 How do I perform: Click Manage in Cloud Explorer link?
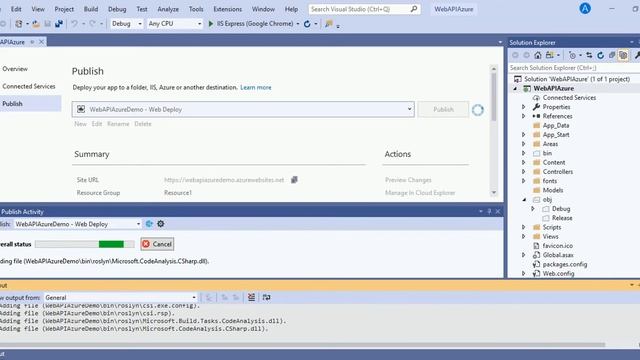pos(420,193)
